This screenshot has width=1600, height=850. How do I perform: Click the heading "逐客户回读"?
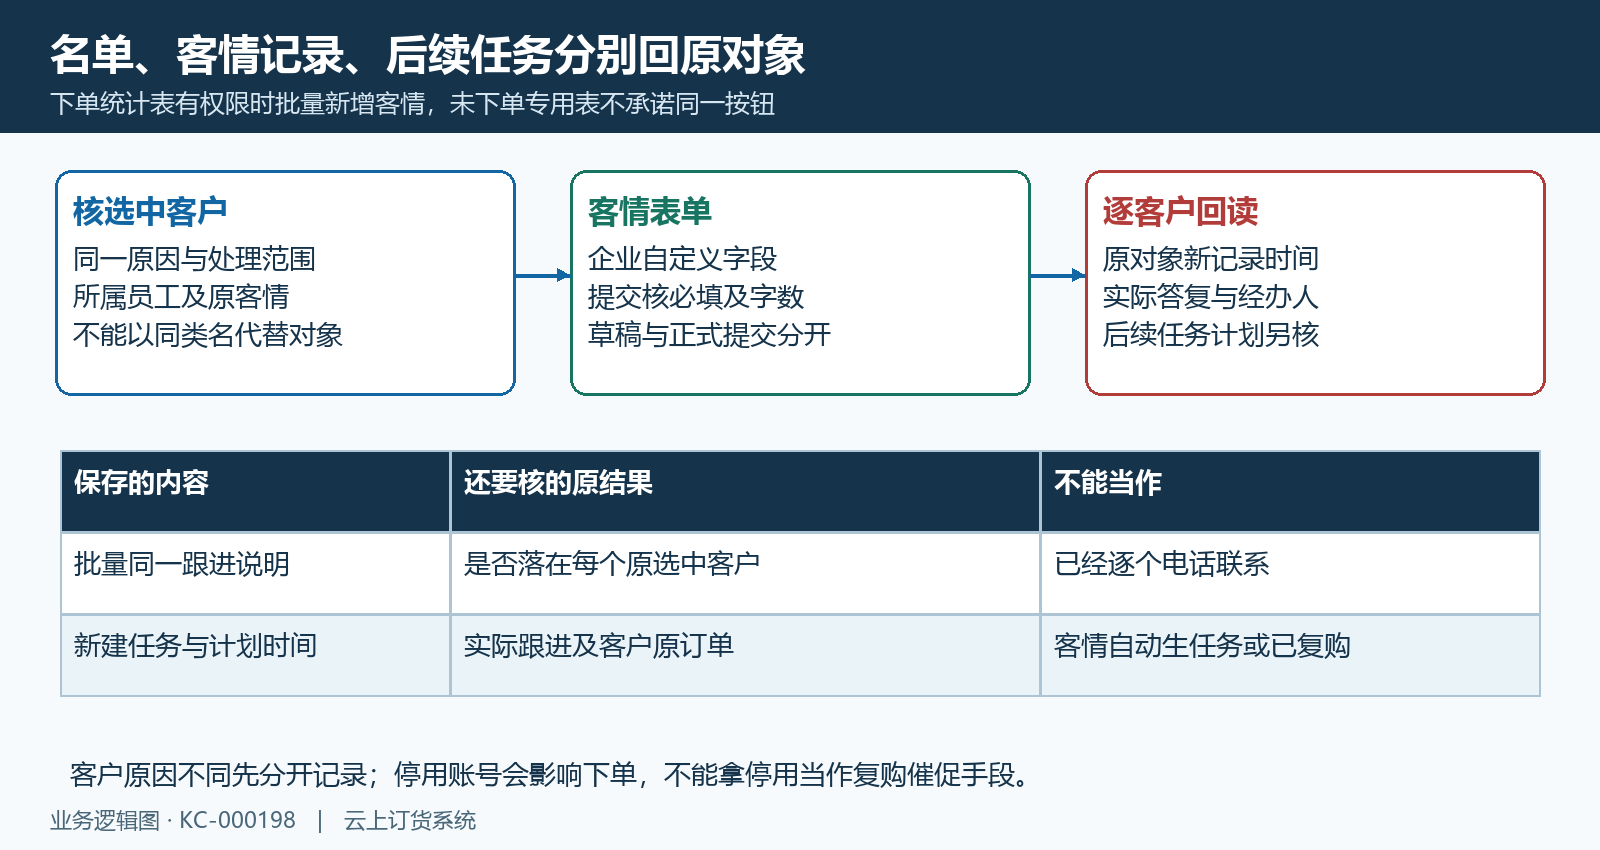1180,211
